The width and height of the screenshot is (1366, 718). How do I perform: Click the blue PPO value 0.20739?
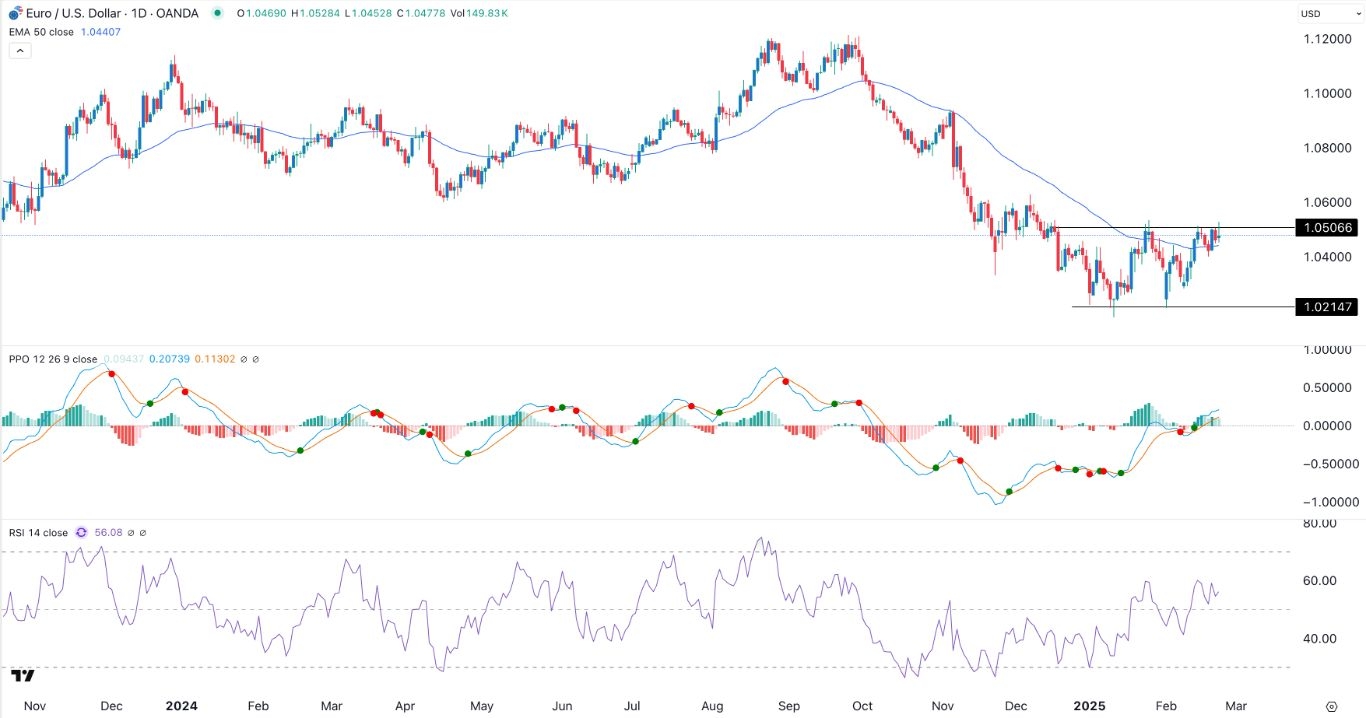170,359
